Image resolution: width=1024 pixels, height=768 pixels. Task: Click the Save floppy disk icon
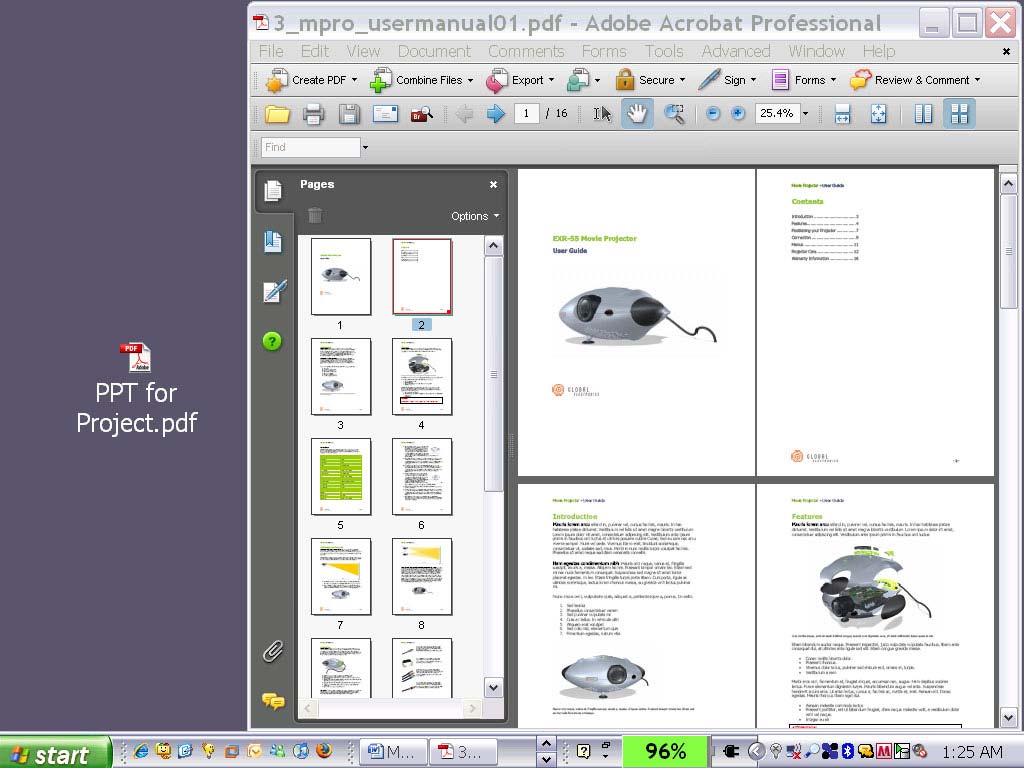pyautogui.click(x=349, y=114)
